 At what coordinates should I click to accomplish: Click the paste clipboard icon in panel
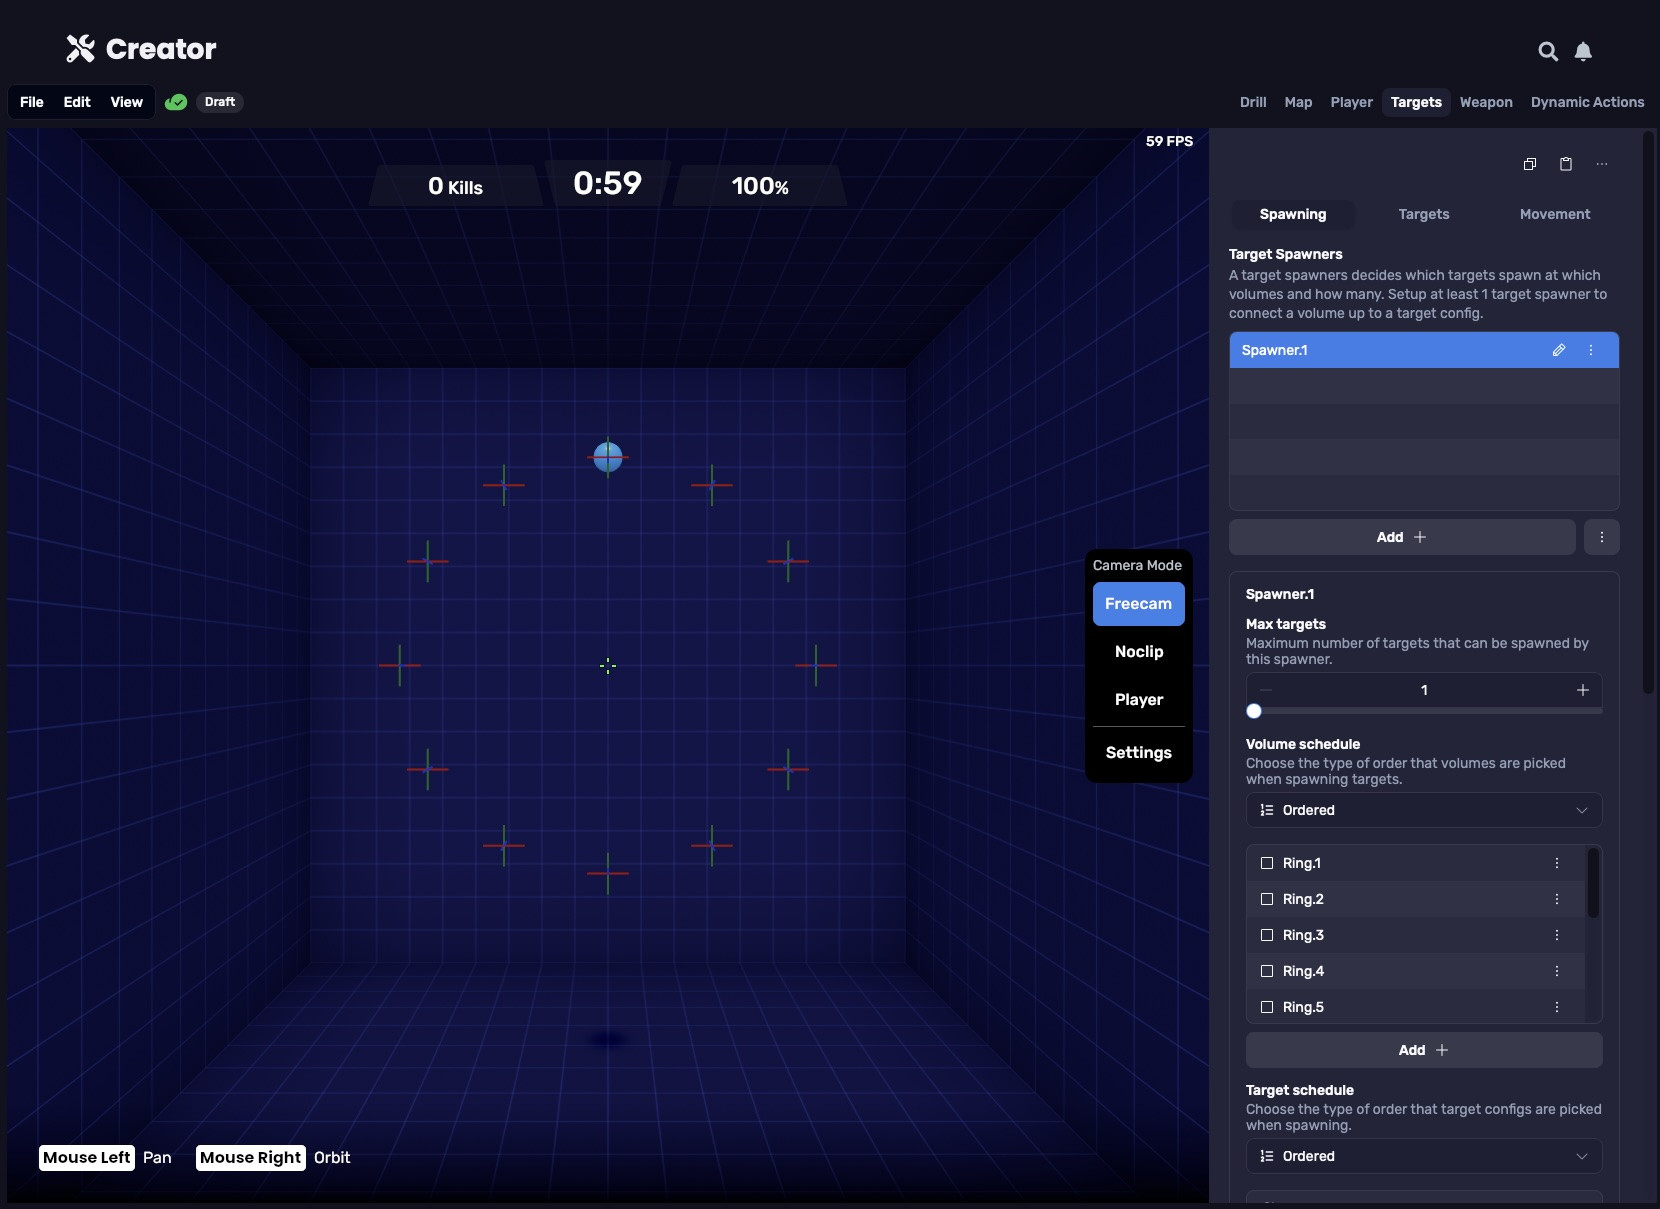click(1566, 164)
